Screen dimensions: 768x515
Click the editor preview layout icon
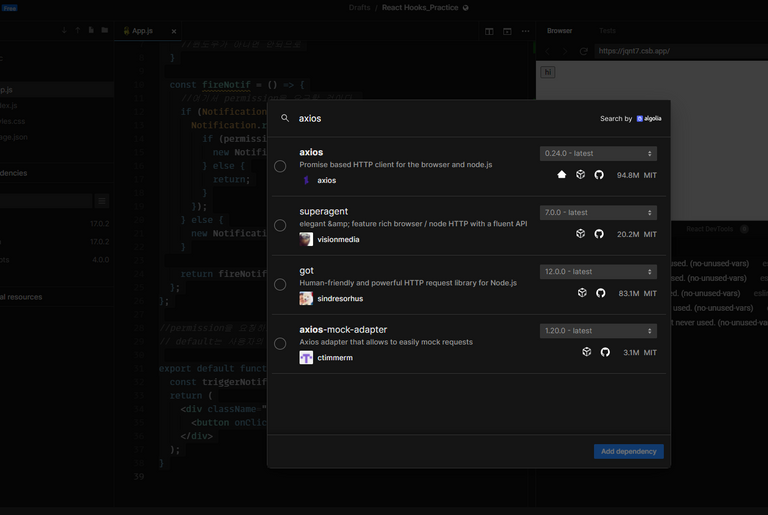[x=507, y=31]
